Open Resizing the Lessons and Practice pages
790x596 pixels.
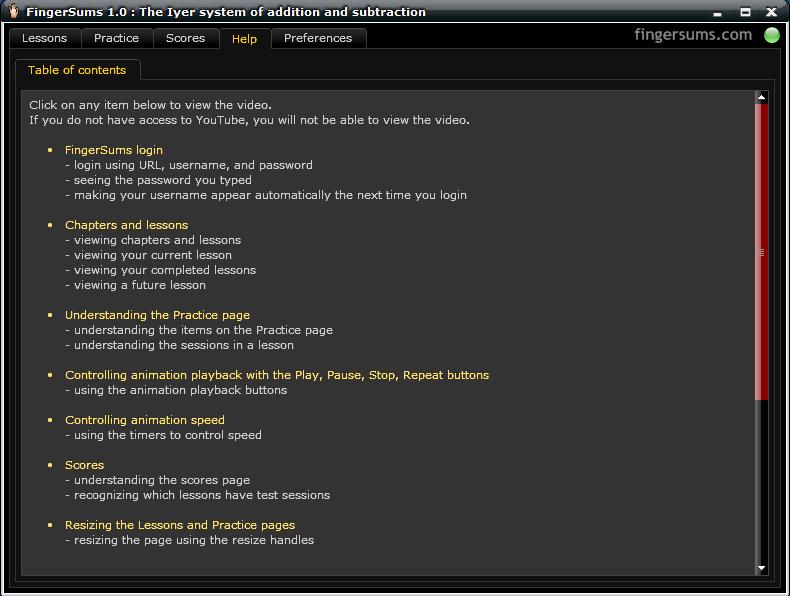tap(180, 525)
